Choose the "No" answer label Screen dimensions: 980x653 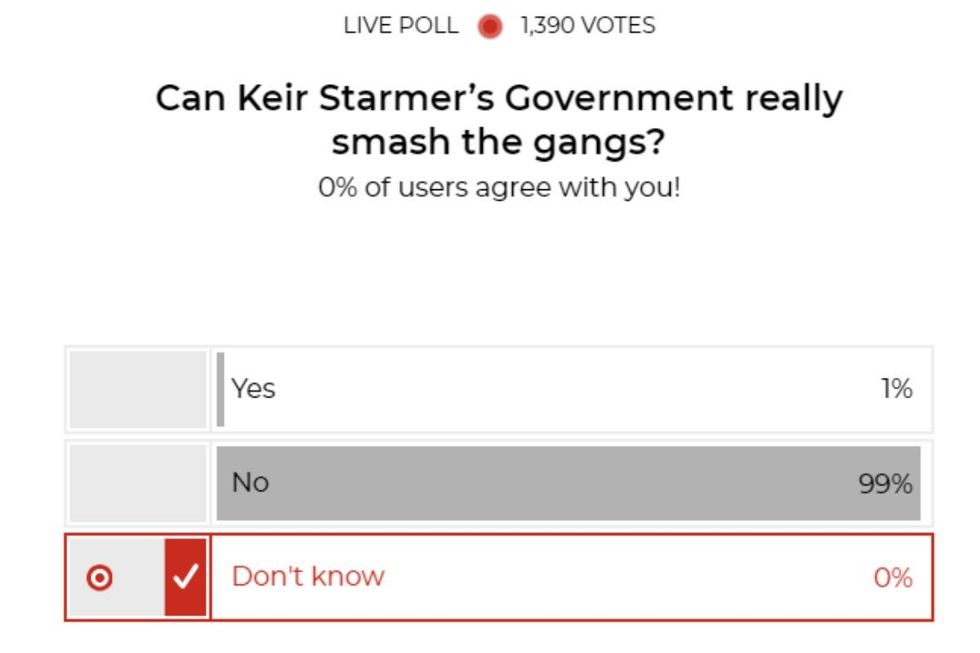(250, 482)
